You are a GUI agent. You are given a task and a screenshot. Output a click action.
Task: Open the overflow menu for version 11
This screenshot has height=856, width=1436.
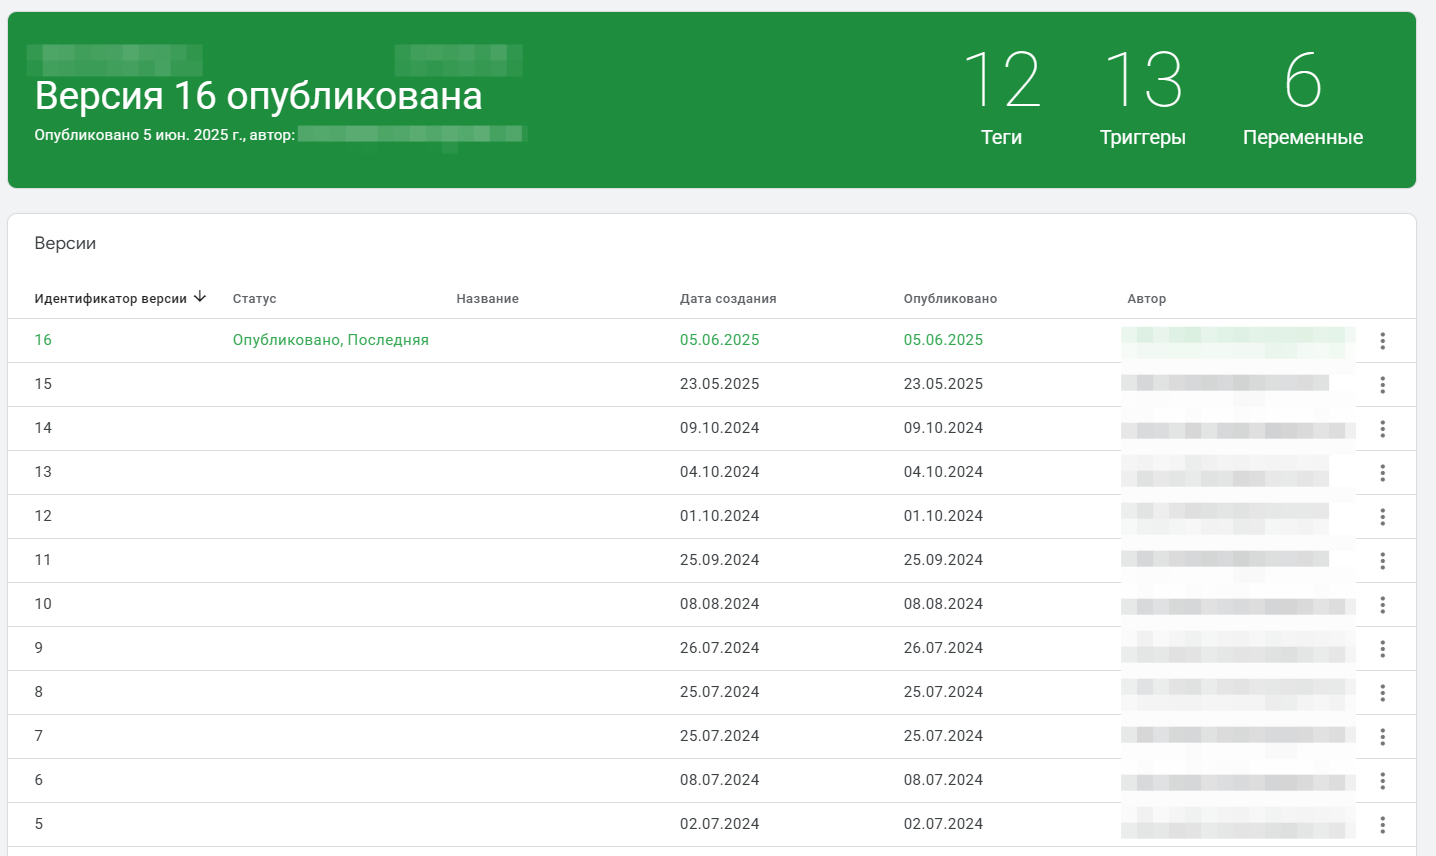(x=1383, y=560)
